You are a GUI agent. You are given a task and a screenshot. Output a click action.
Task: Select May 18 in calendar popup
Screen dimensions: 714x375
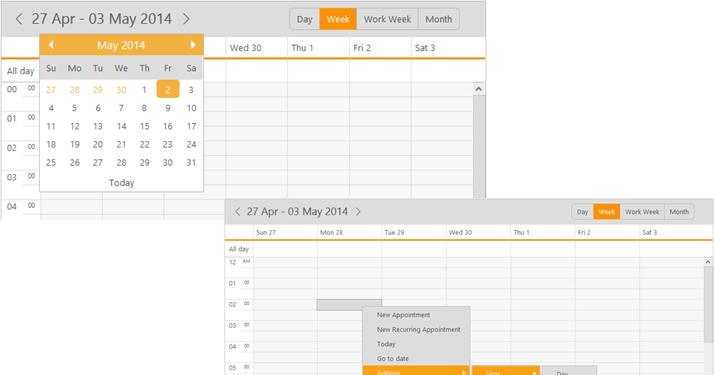(51, 144)
